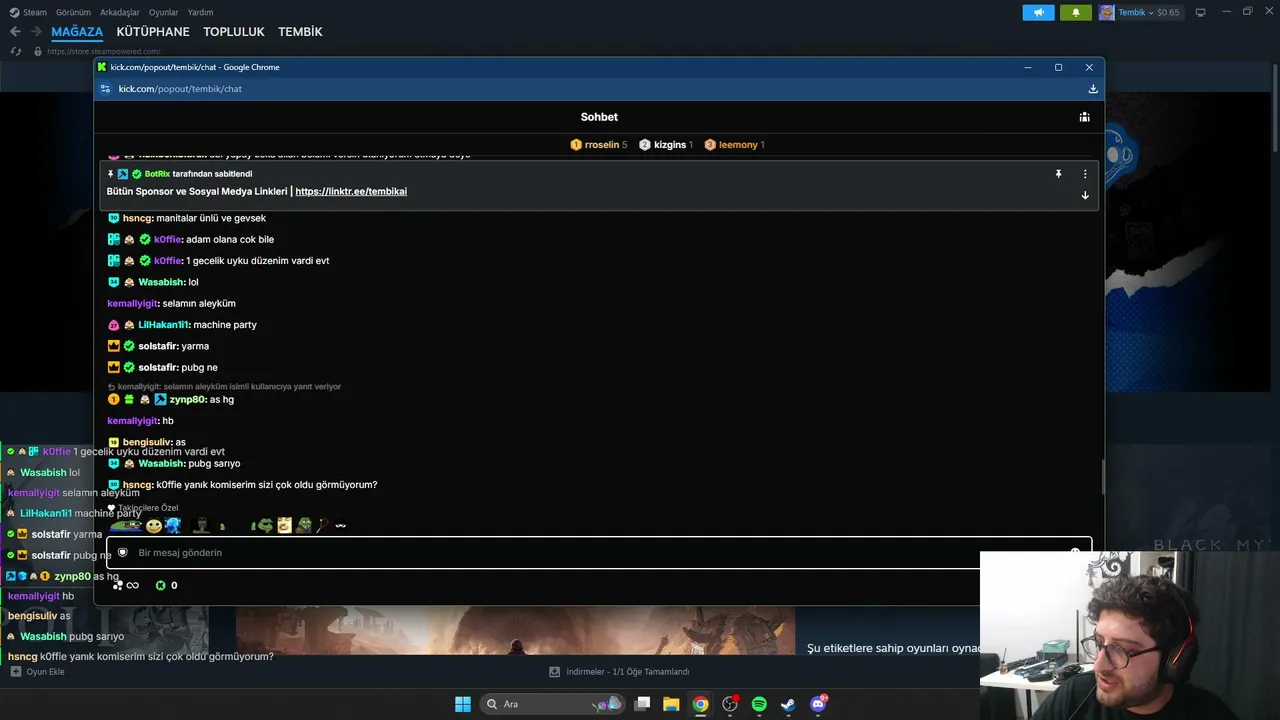Open the Windows Start menu
Screen dimensions: 1280x720
463,704
